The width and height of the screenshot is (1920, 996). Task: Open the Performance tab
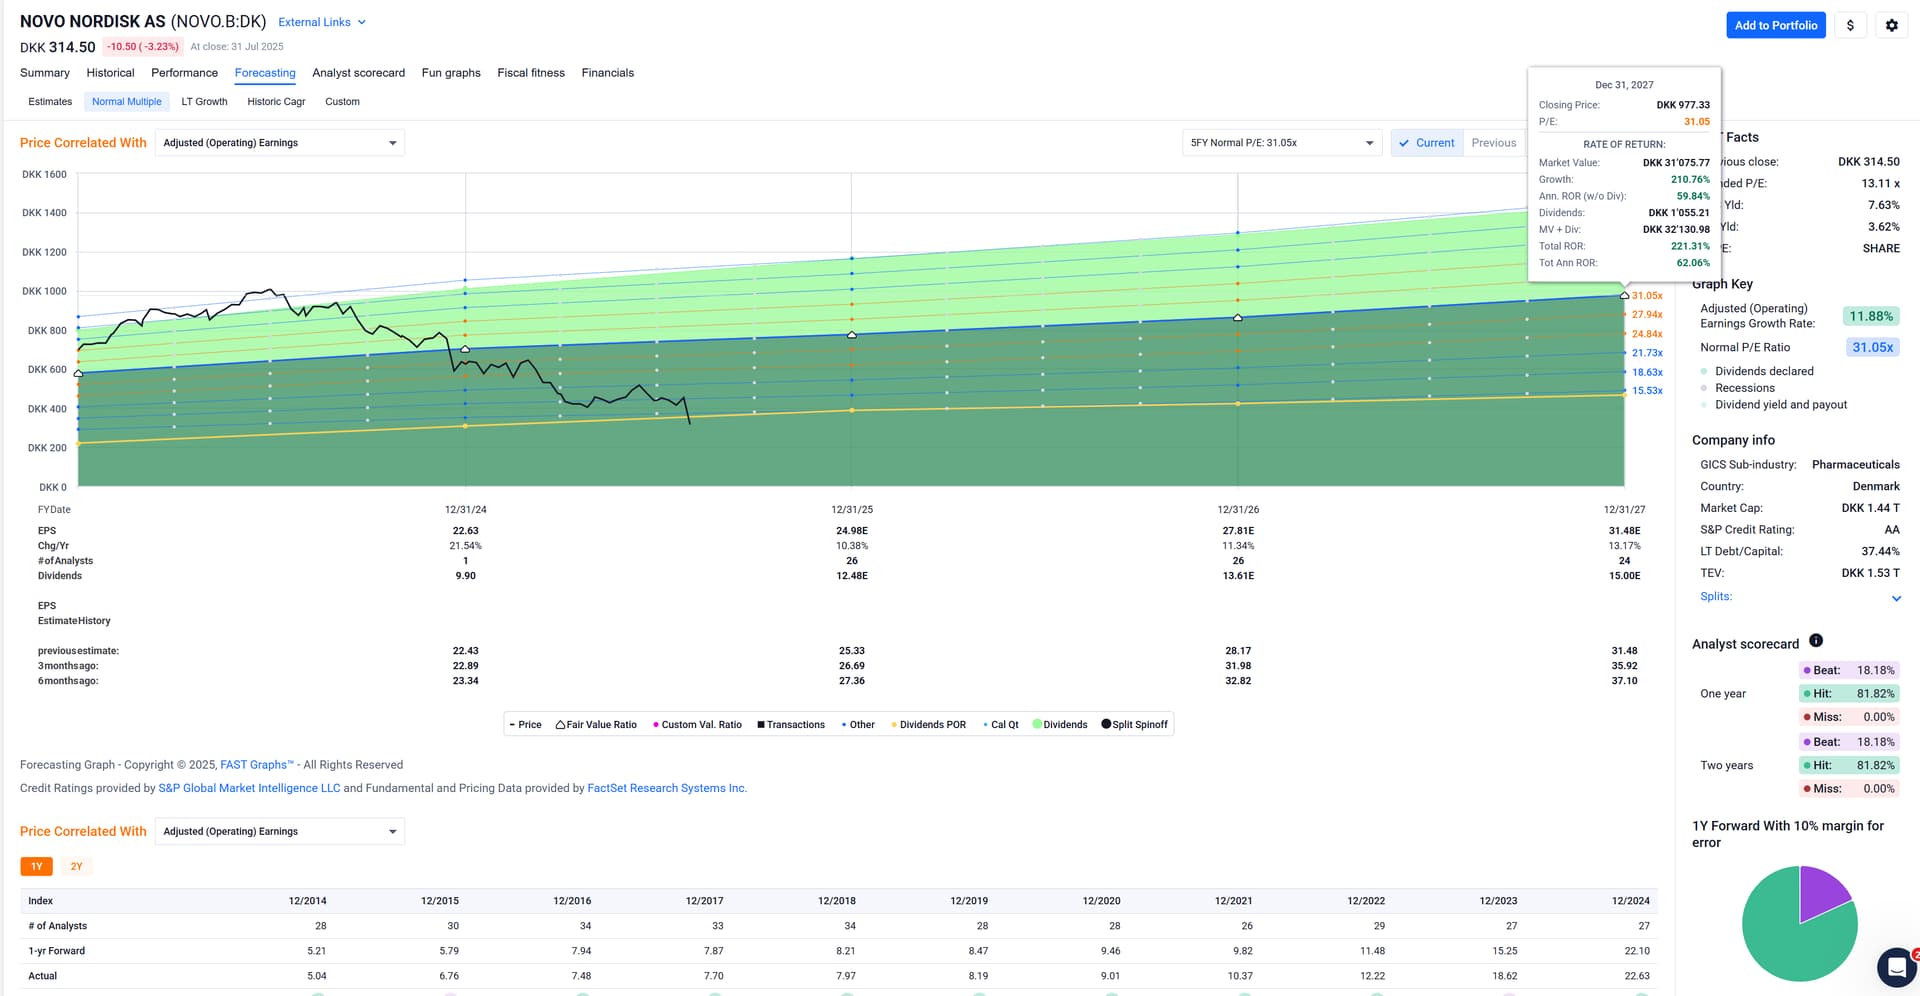pyautogui.click(x=184, y=73)
